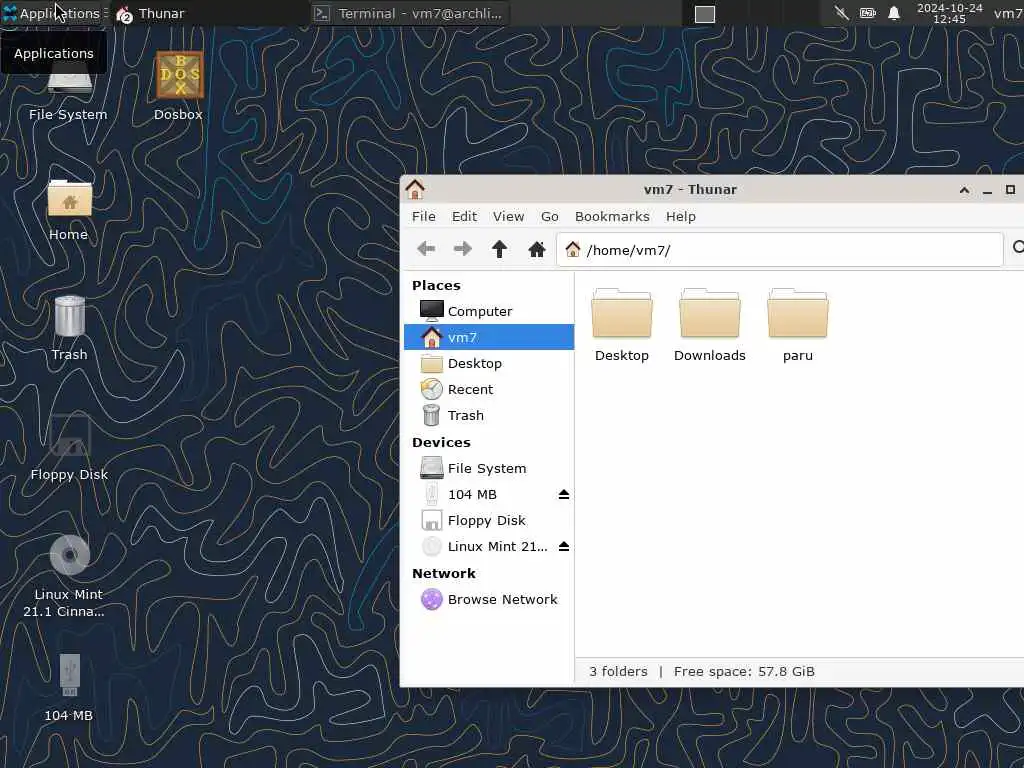Switch to the Terminal taskbar button
Image resolution: width=1024 pixels, height=768 pixels.
[409, 13]
